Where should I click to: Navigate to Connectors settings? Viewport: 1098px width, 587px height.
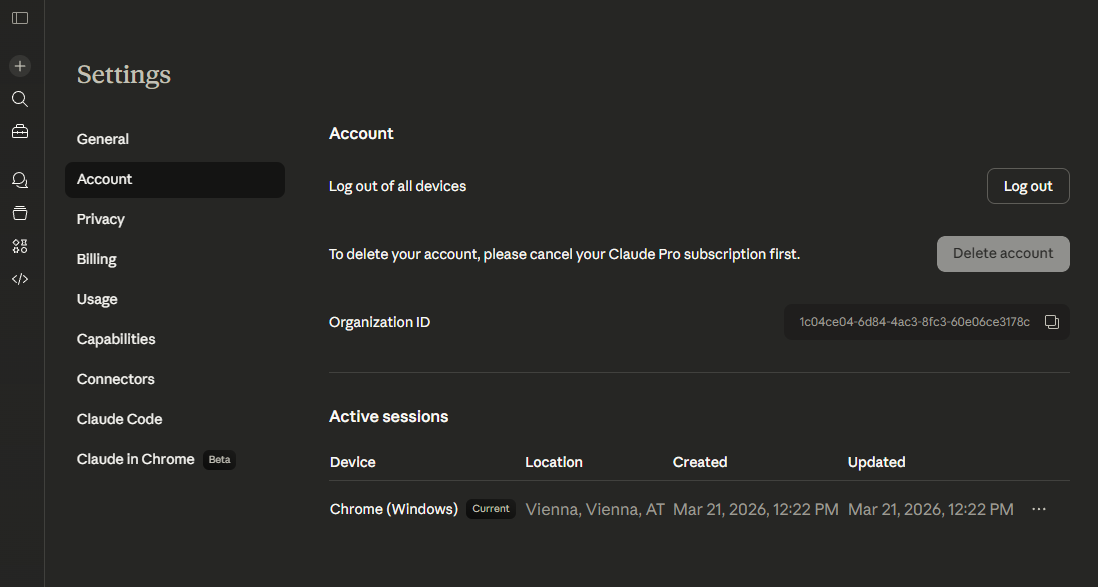click(x=116, y=379)
